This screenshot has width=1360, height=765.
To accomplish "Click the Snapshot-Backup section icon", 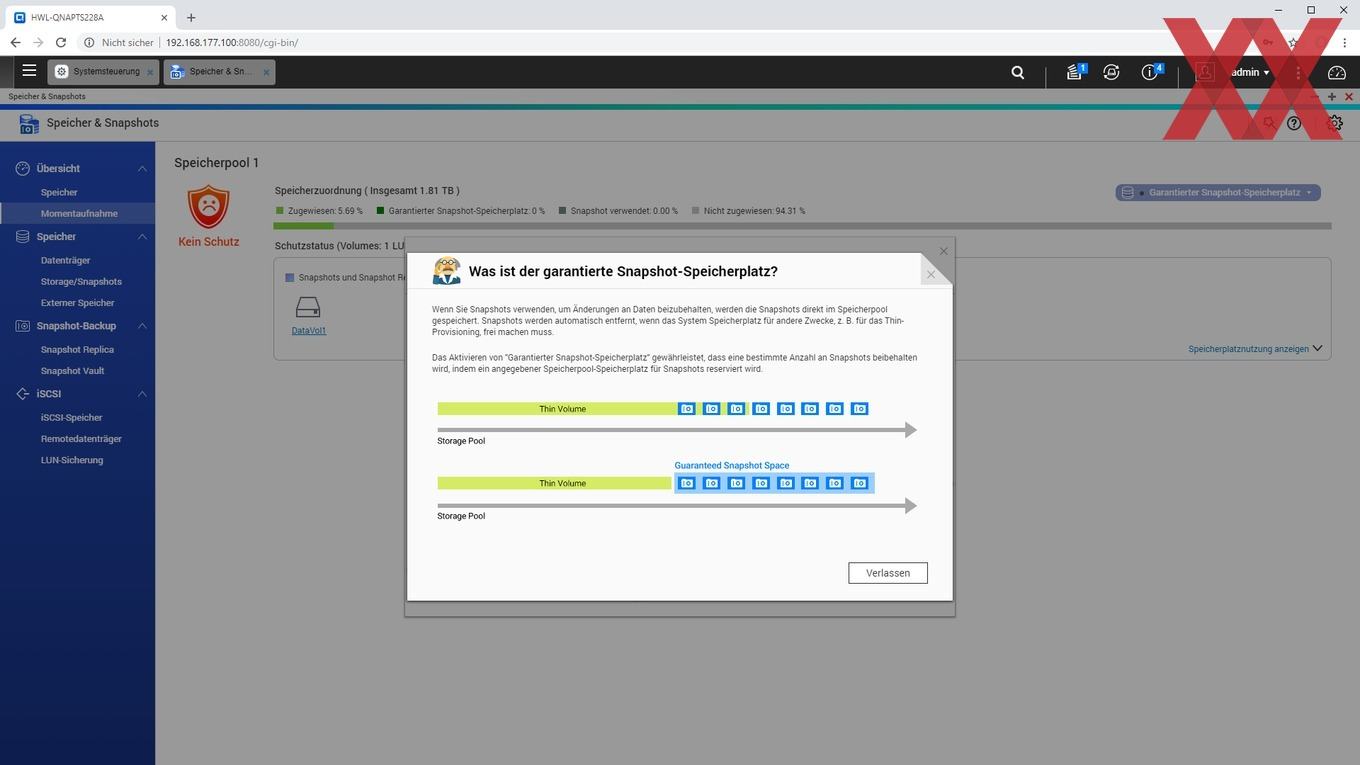I will pyautogui.click(x=22, y=326).
